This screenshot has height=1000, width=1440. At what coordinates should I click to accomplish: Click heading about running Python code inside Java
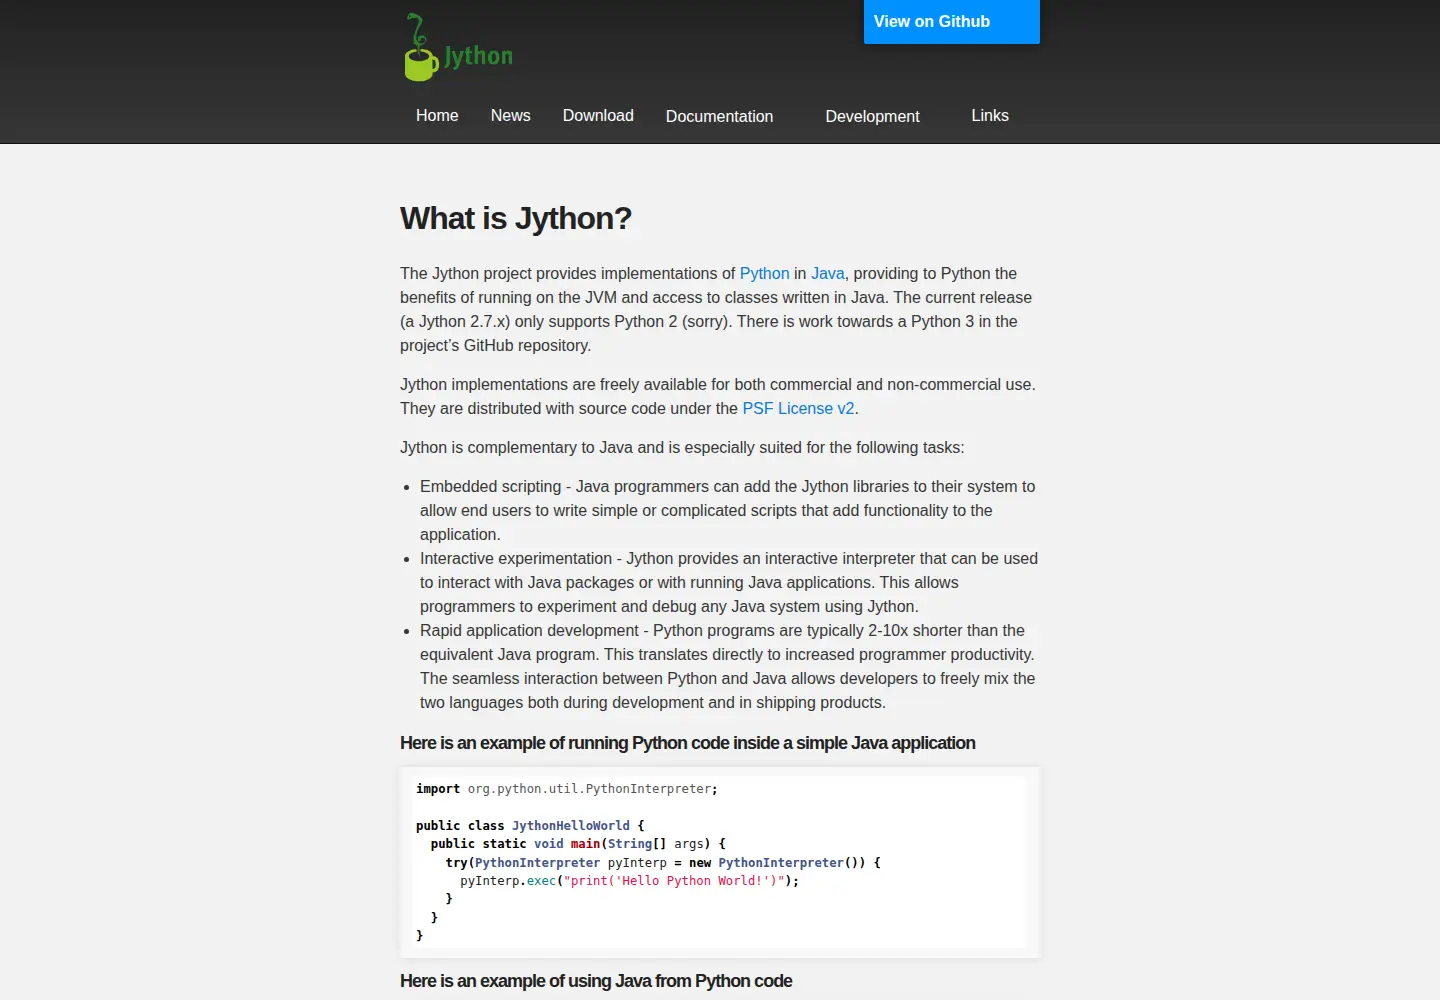tap(688, 743)
